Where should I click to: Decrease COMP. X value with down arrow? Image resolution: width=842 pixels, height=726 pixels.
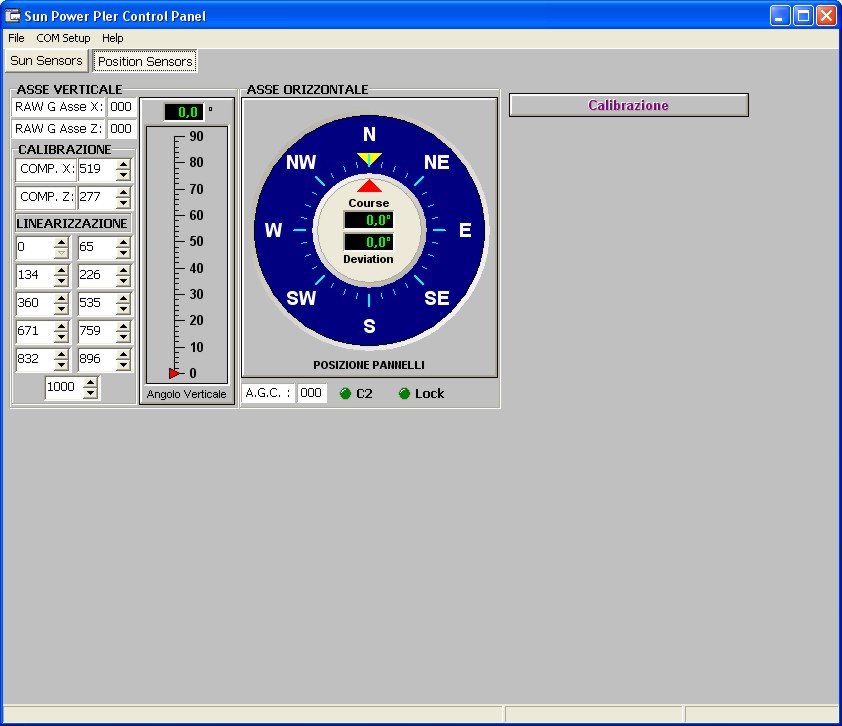[x=124, y=175]
